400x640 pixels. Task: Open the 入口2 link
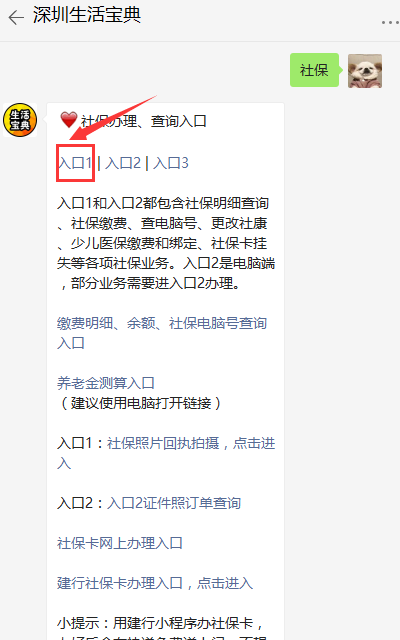[123, 163]
